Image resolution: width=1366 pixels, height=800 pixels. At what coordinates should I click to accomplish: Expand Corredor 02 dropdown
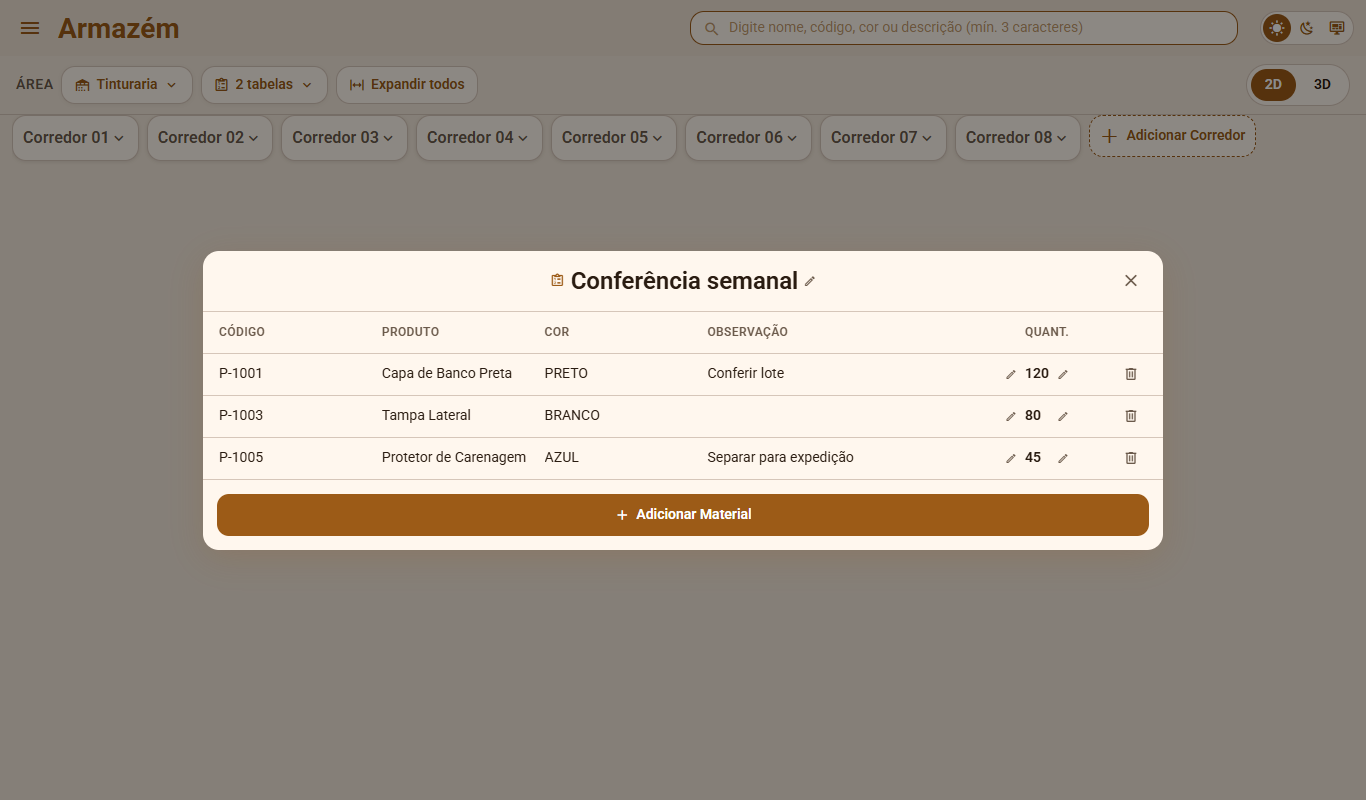click(210, 138)
